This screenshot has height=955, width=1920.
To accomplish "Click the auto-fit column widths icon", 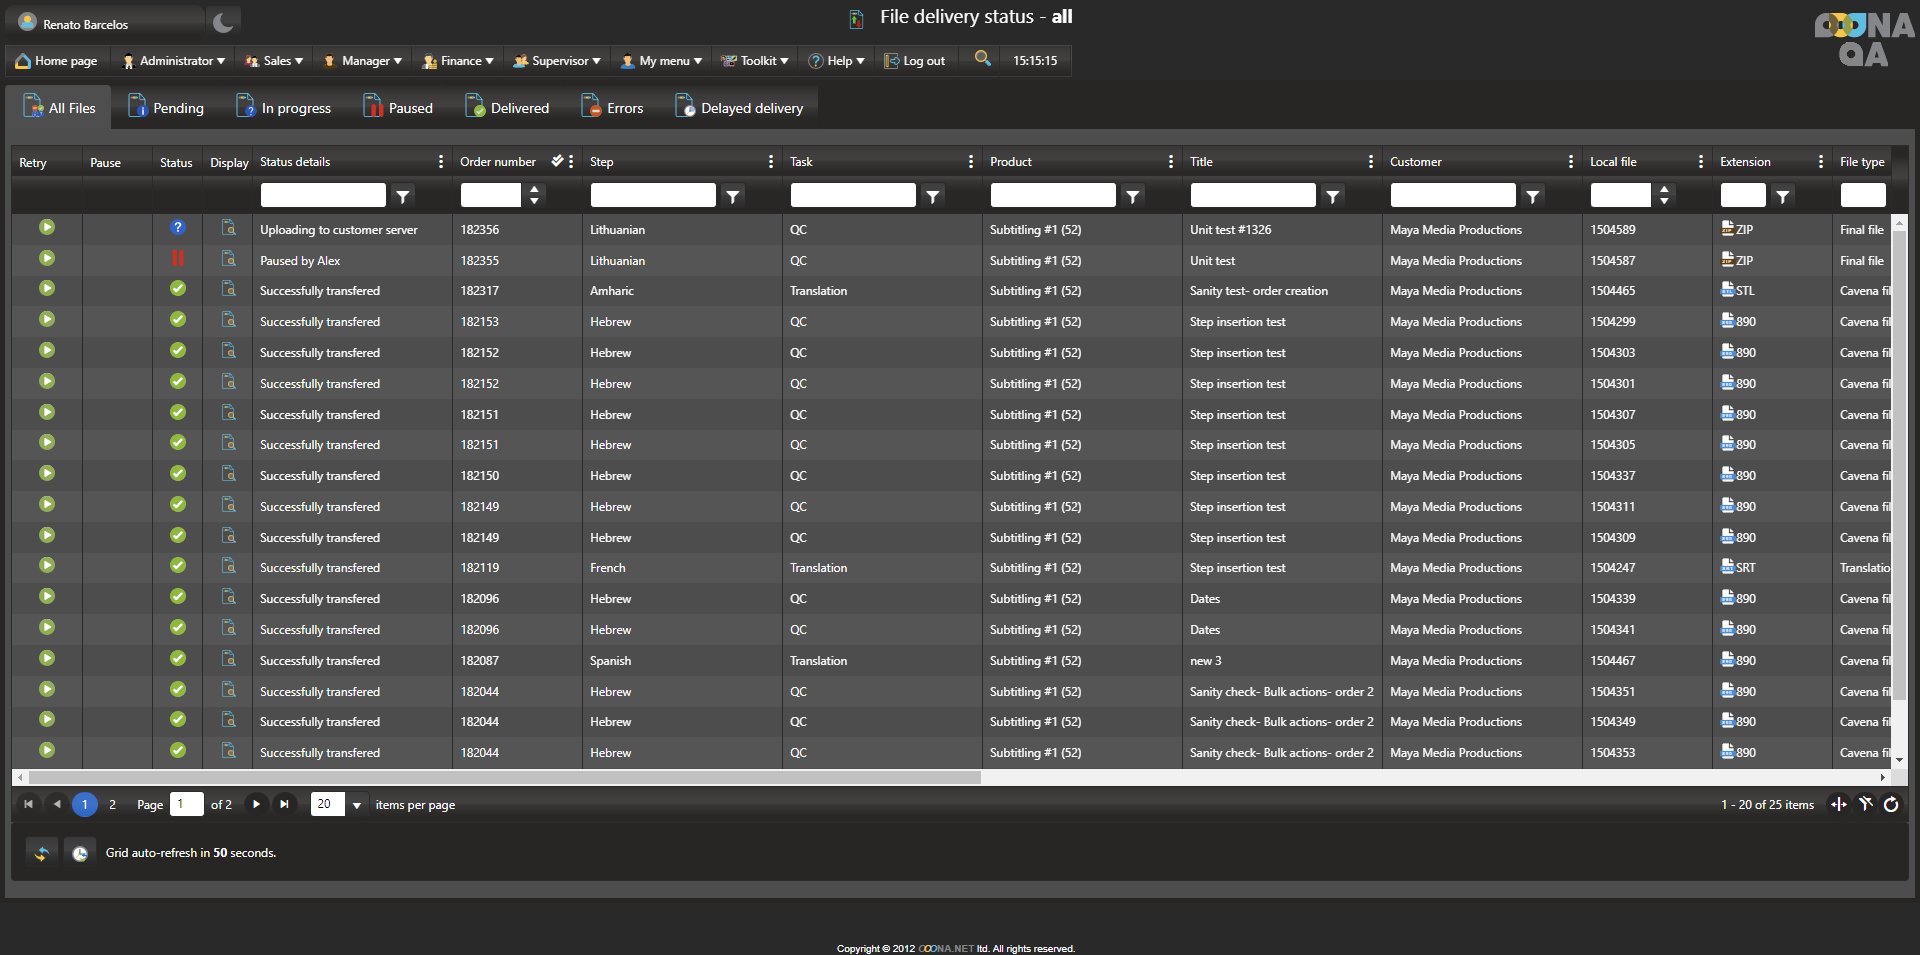I will 1838,804.
